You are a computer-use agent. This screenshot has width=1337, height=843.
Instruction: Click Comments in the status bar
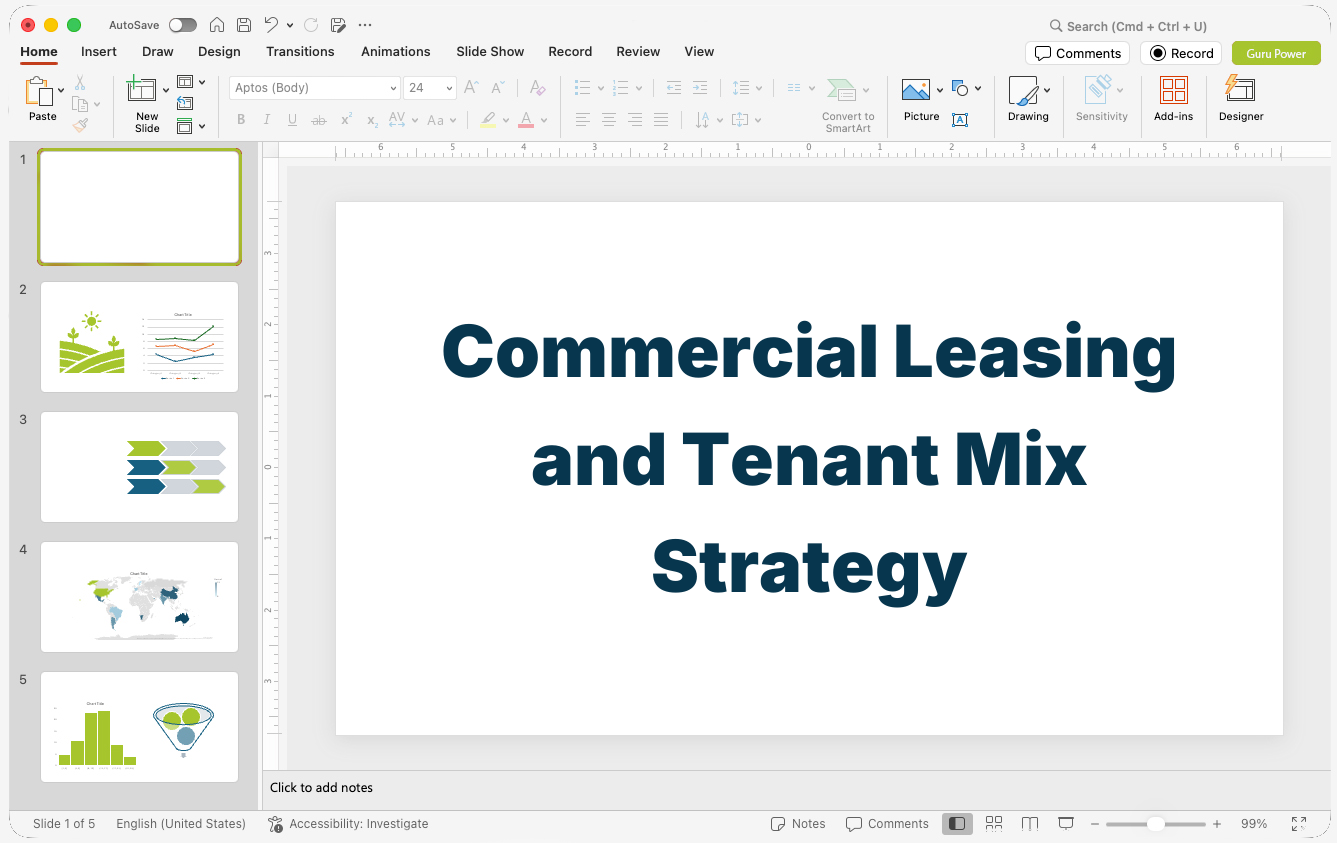pos(887,824)
